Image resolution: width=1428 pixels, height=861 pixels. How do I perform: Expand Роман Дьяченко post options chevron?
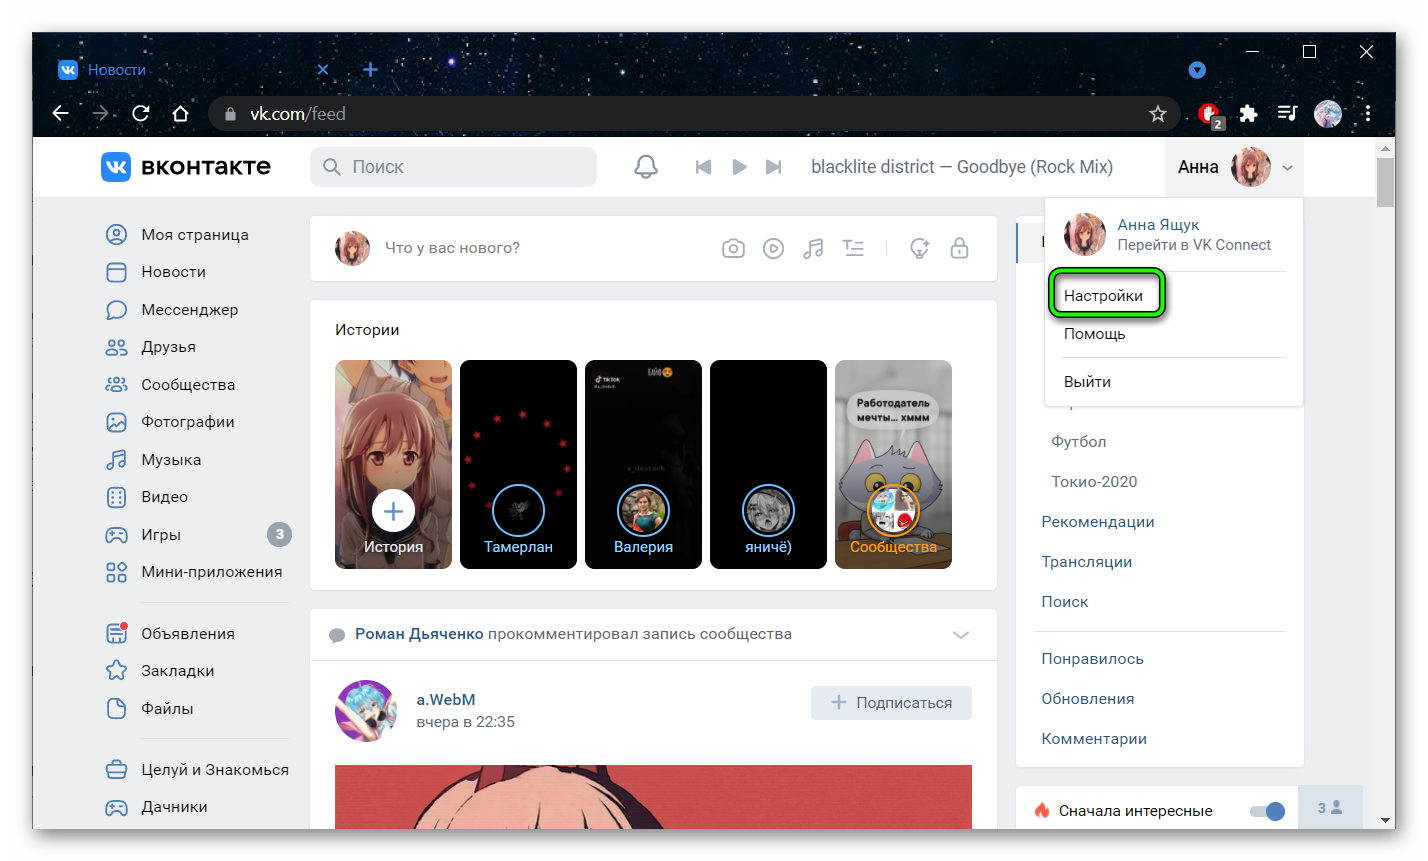(x=961, y=635)
